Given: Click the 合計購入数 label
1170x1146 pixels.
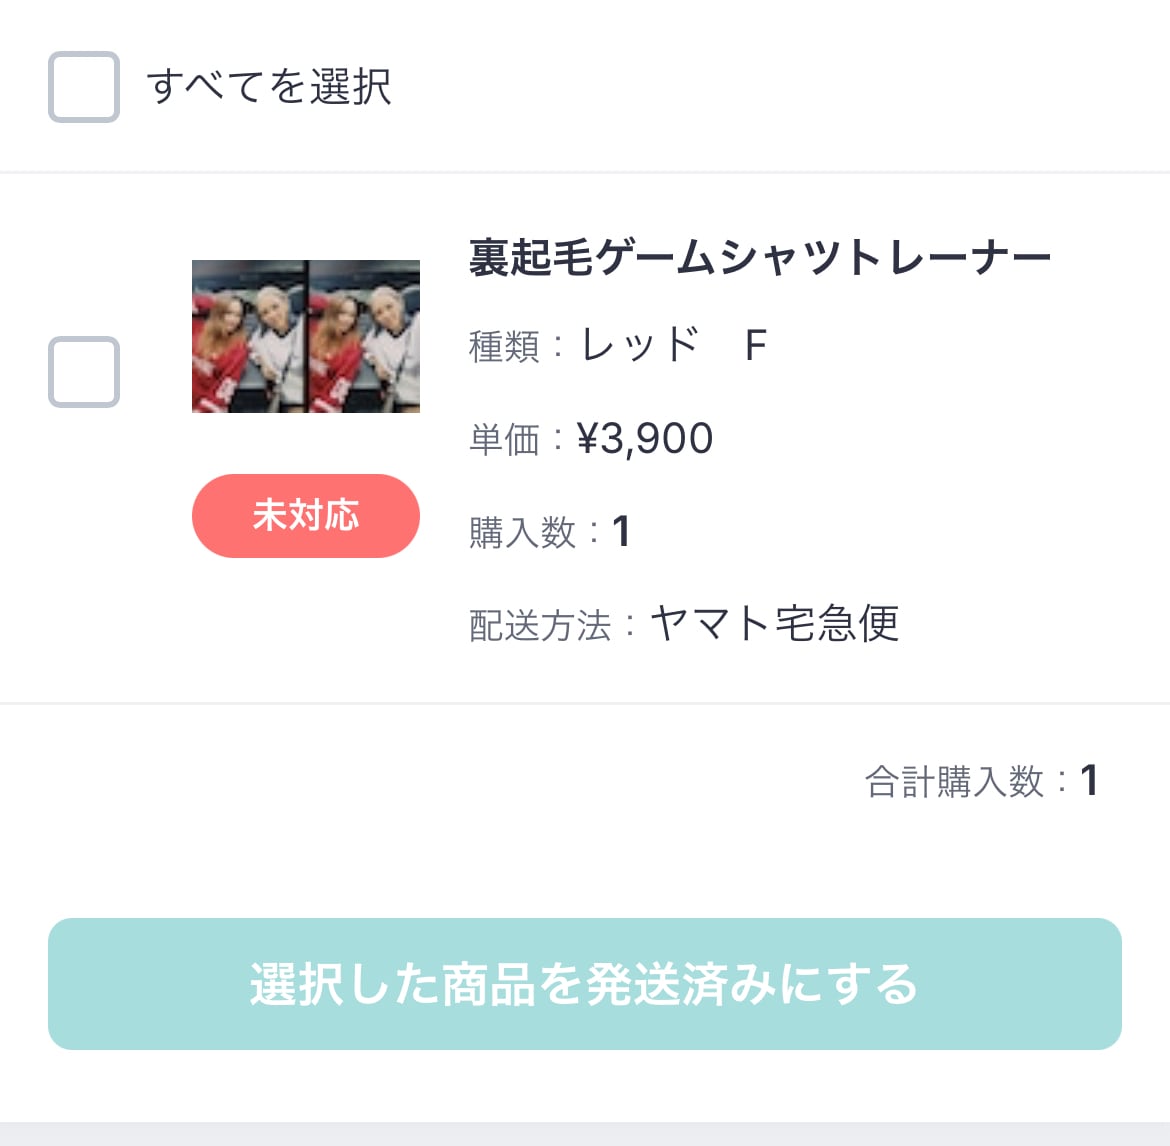Looking at the screenshot, I should click(x=954, y=782).
